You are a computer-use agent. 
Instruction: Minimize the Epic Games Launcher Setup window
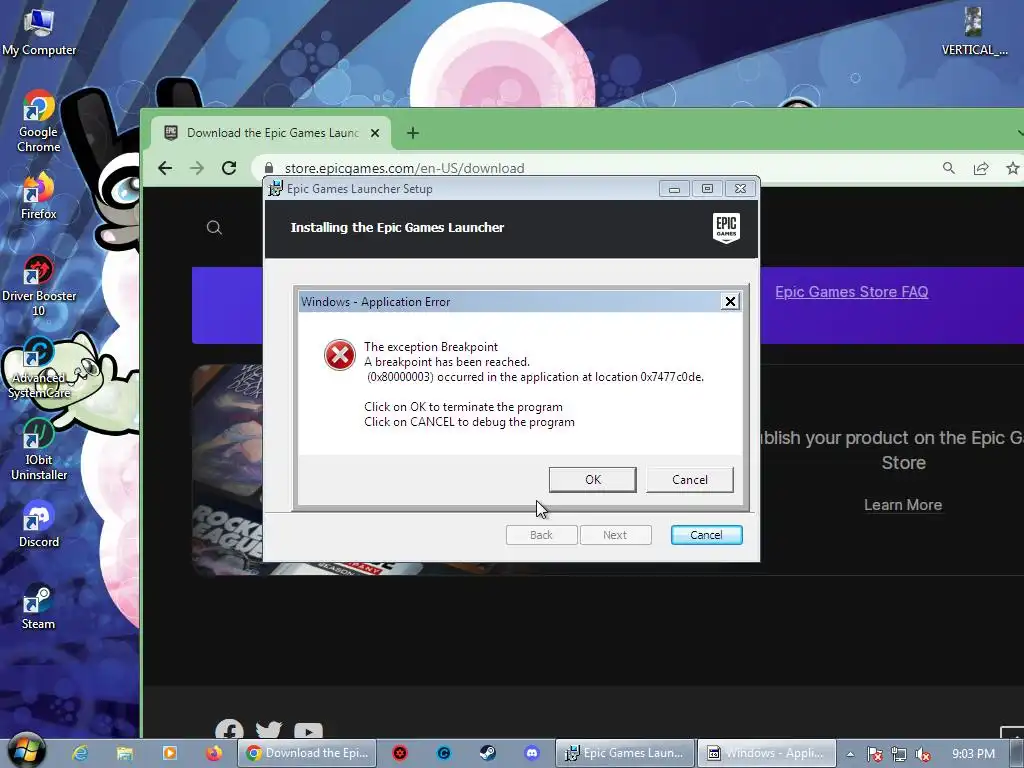674,189
